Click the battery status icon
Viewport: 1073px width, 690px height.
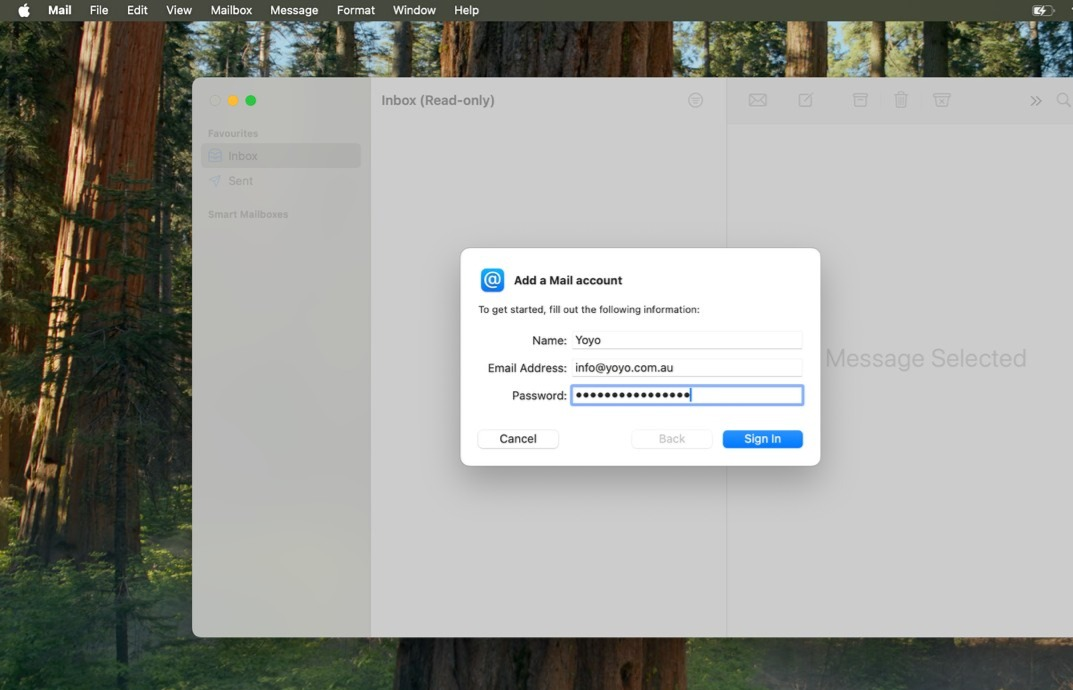pyautogui.click(x=1042, y=10)
